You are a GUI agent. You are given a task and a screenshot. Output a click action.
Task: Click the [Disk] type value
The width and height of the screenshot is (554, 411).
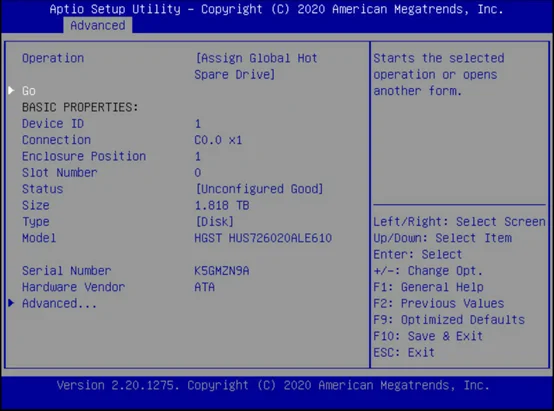215,222
